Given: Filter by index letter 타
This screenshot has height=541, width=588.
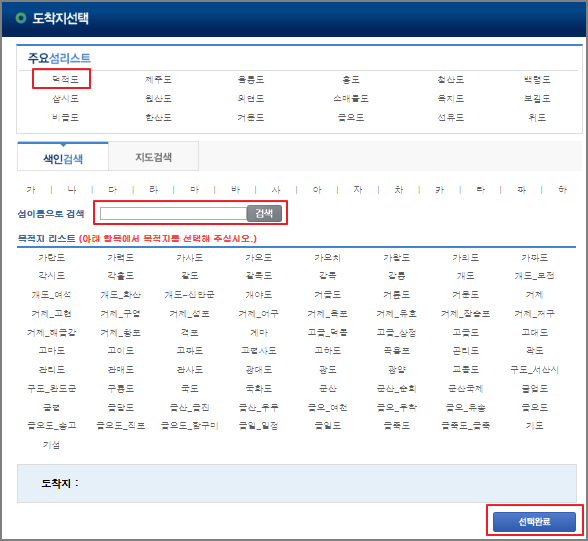Looking at the screenshot, I should point(480,190).
